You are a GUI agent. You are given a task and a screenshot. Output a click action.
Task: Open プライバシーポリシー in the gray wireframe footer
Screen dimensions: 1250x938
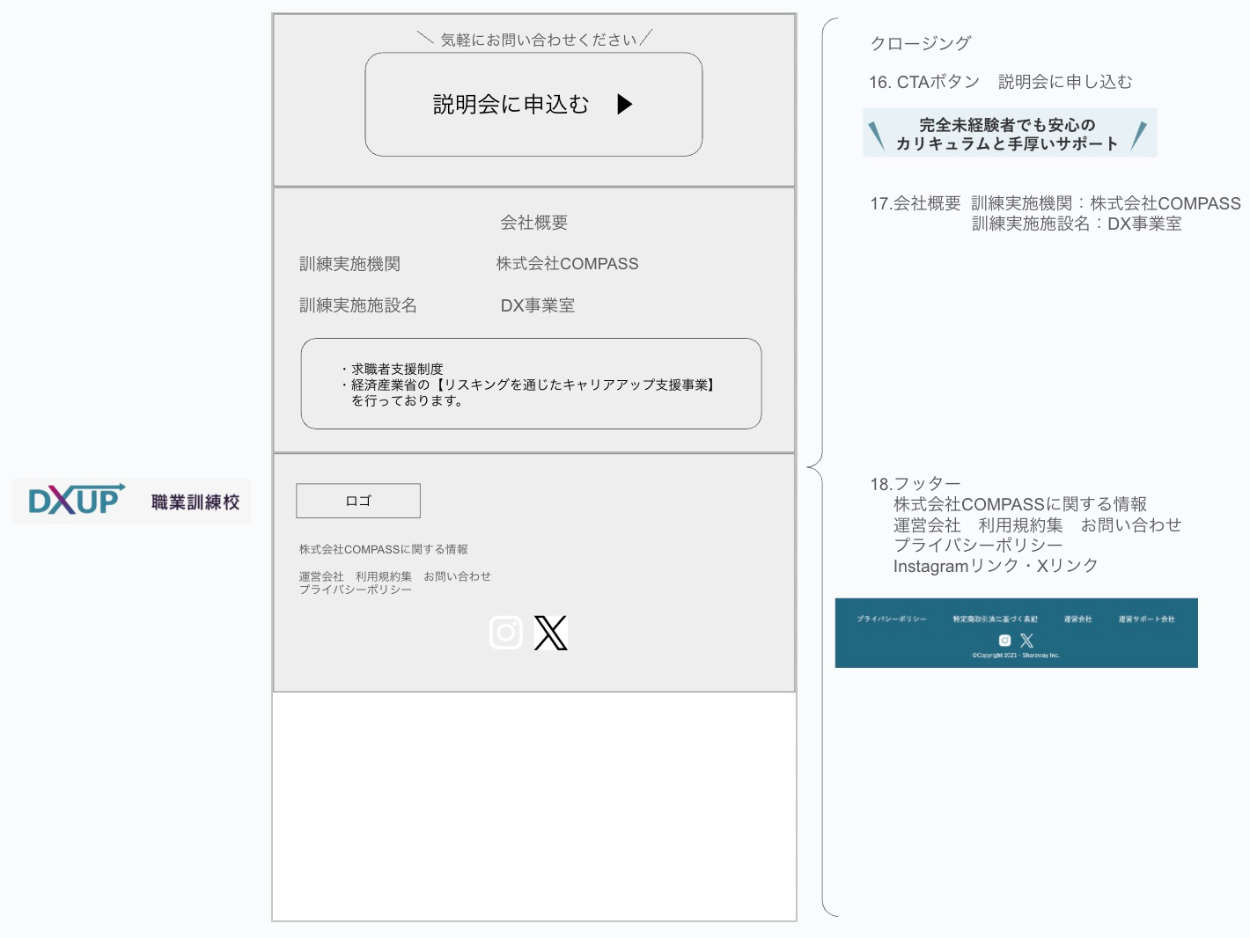[x=355, y=590]
